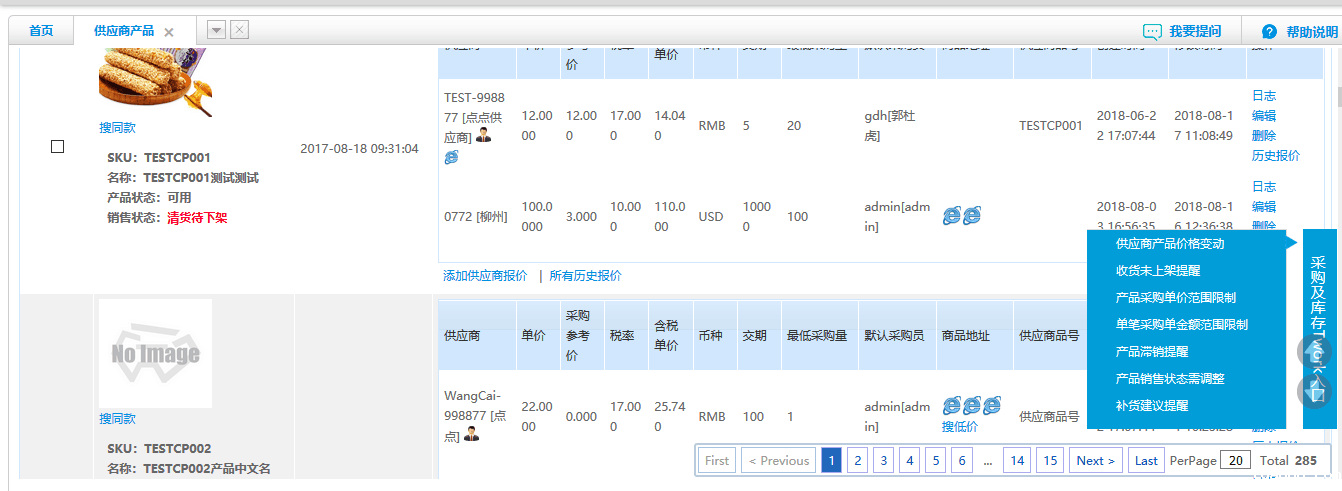
Task: Open the first IE address icon for WangCai
Action: point(951,405)
